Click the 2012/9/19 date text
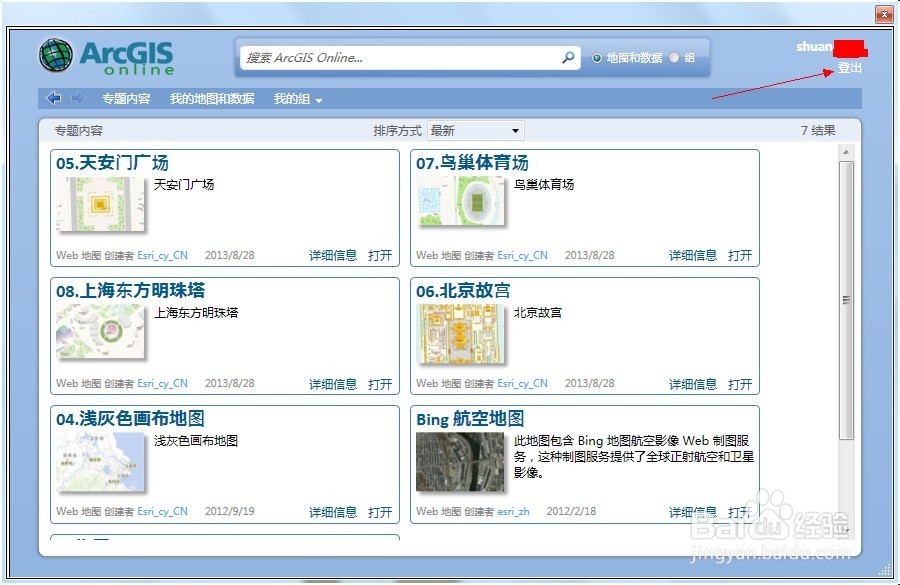Image resolution: width=900 pixels, height=585 pixels. pos(230,512)
